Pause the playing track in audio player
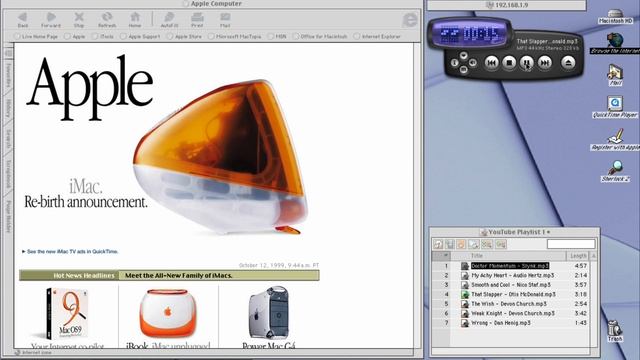Screen dimensions: 640x360 click(527, 62)
